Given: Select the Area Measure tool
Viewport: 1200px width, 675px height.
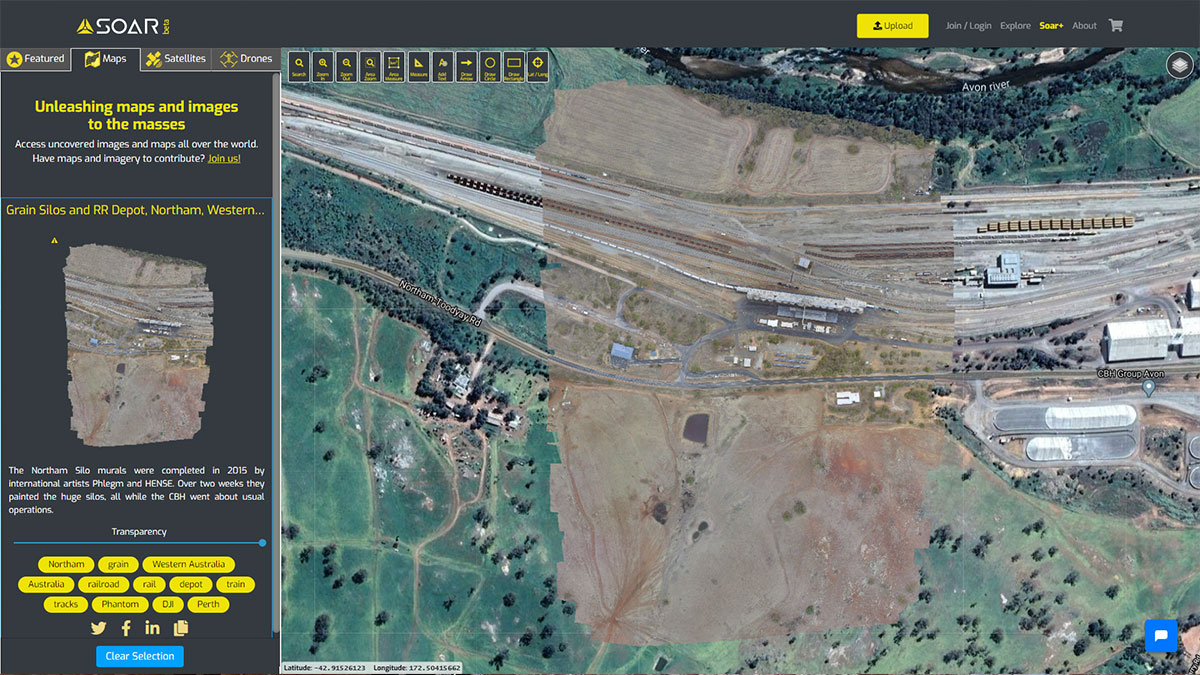Looking at the screenshot, I should click(394, 66).
